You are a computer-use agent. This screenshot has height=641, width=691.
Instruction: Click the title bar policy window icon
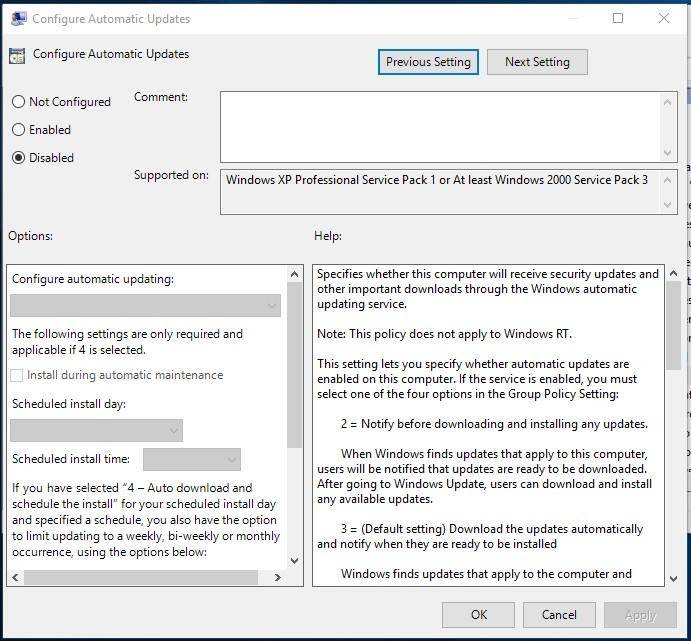[19, 19]
